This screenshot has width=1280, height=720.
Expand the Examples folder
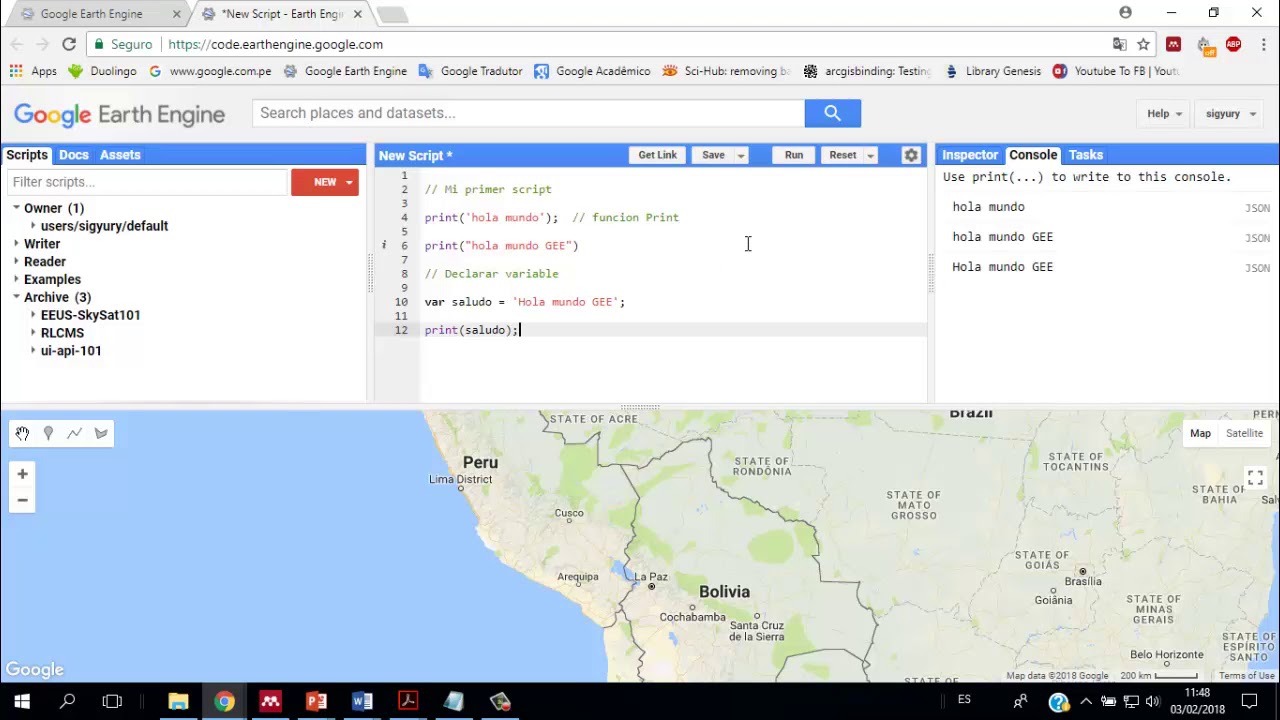[16, 280]
